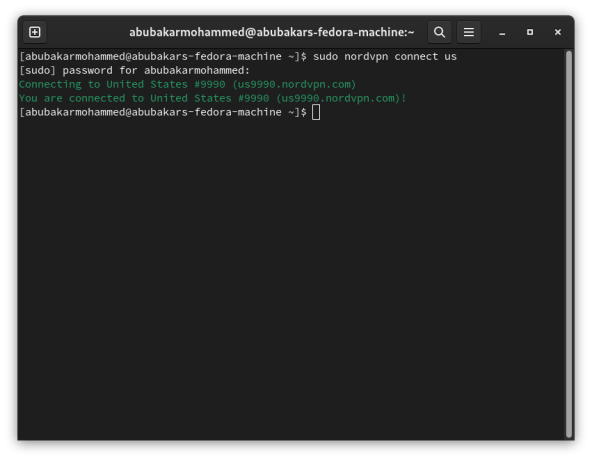Open a new terminal tab
Image resolution: width=592 pixels, height=460 pixels.
pyautogui.click(x=35, y=32)
